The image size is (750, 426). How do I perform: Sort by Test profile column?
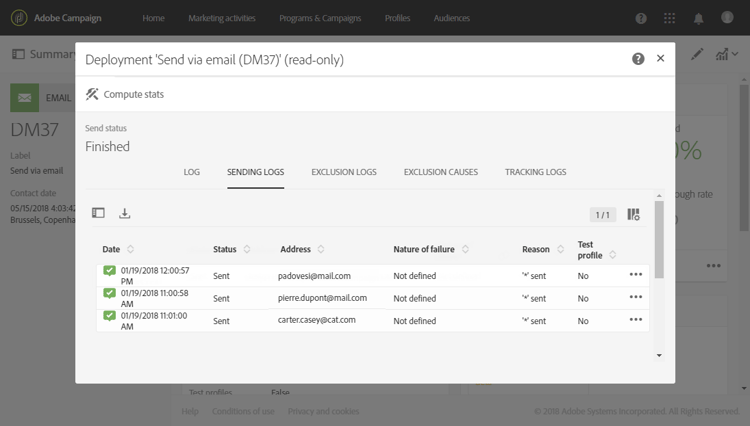tap(612, 255)
